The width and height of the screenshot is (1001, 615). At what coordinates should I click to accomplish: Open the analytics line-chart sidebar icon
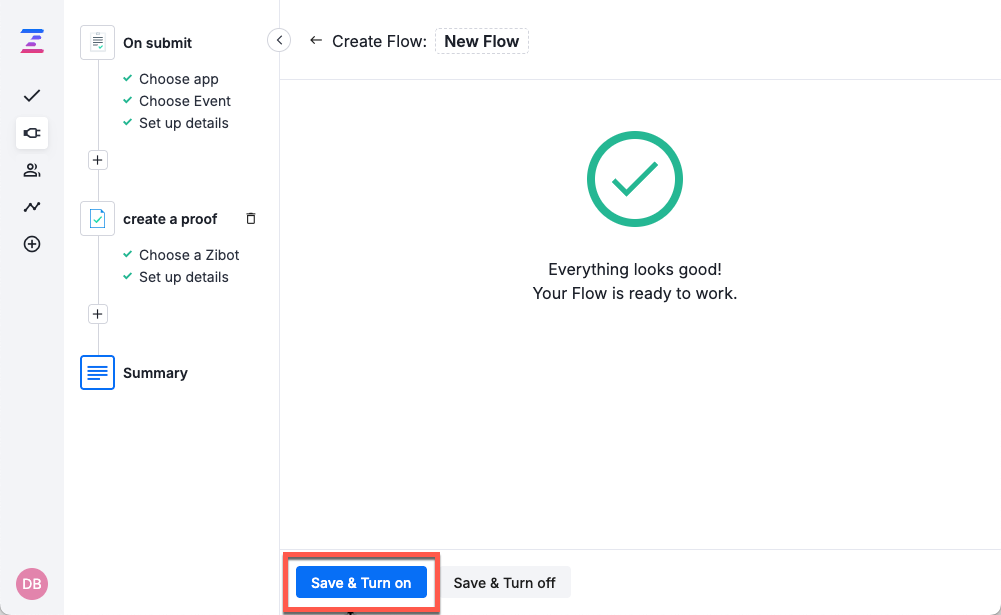click(32, 207)
